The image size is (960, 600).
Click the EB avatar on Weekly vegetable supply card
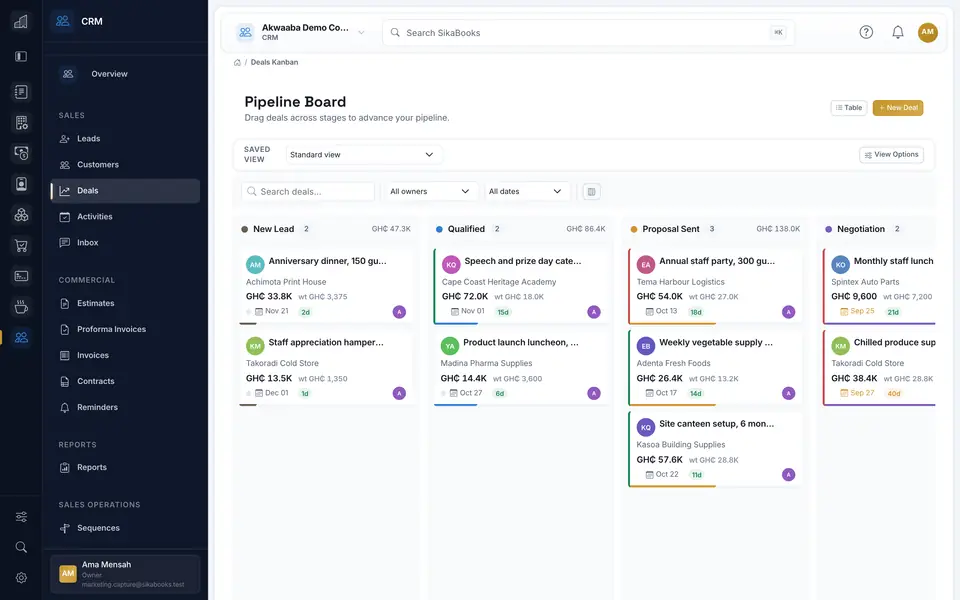(x=646, y=346)
